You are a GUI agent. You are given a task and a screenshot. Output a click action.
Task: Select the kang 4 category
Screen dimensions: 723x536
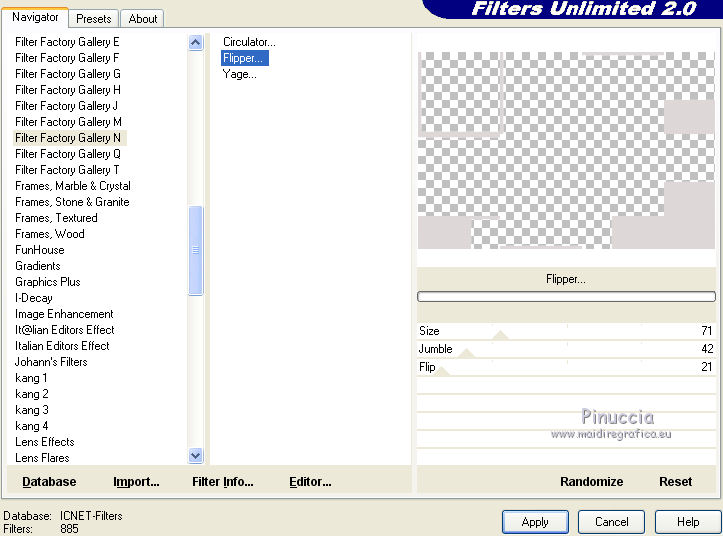click(x=31, y=426)
